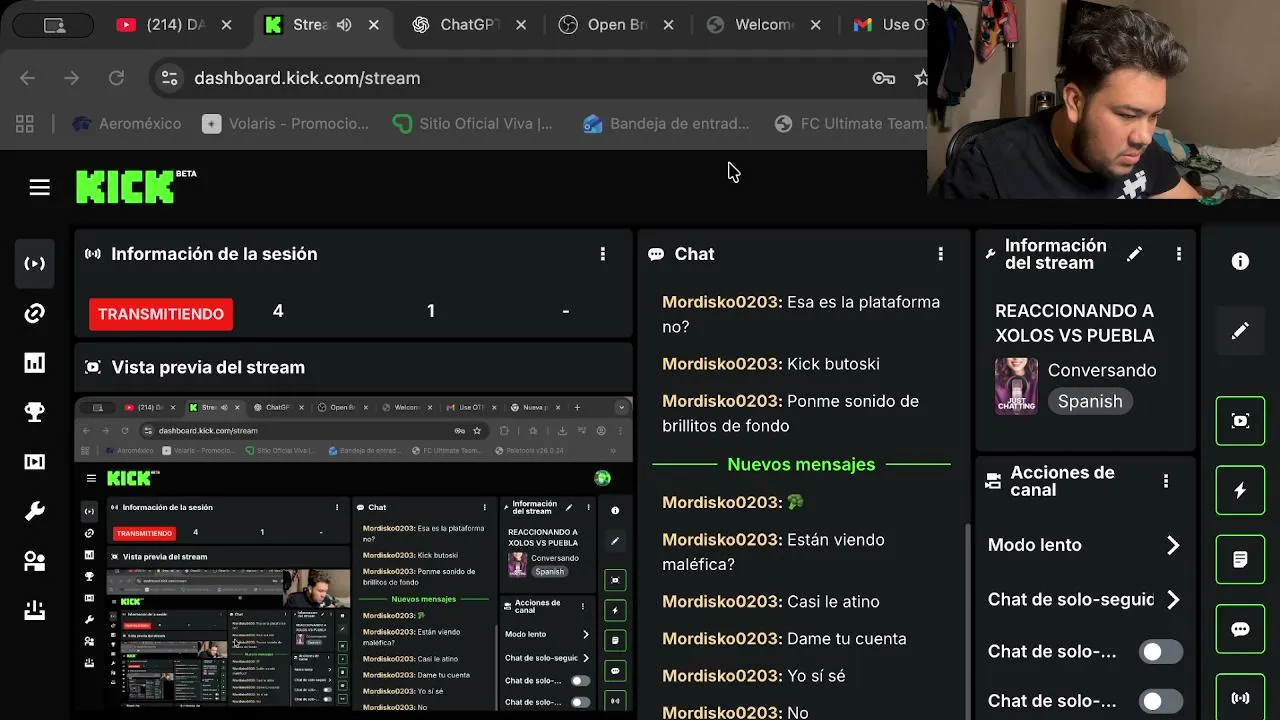The width and height of the screenshot is (1280, 720).
Task: Open the Kick hamburger navigation menu
Action: [39, 187]
